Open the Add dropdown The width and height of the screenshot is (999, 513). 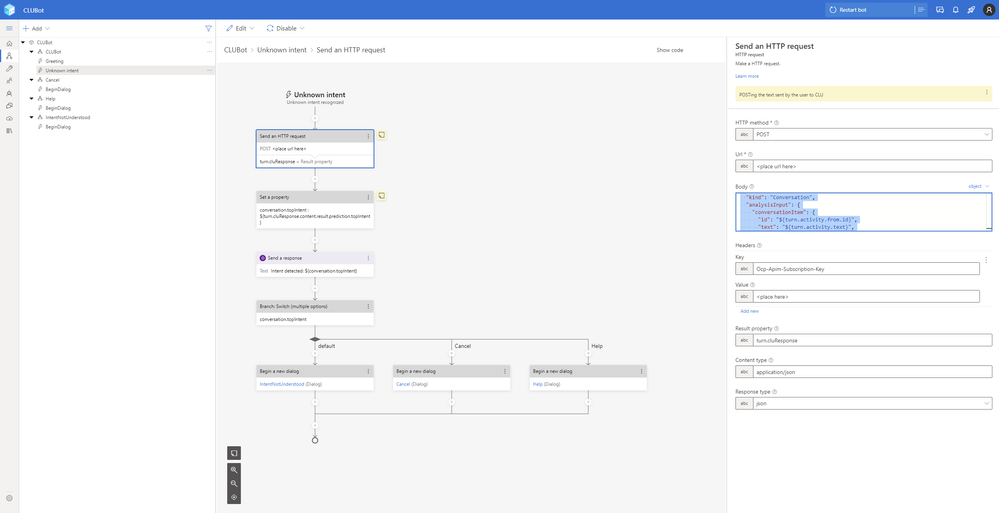tap(36, 29)
